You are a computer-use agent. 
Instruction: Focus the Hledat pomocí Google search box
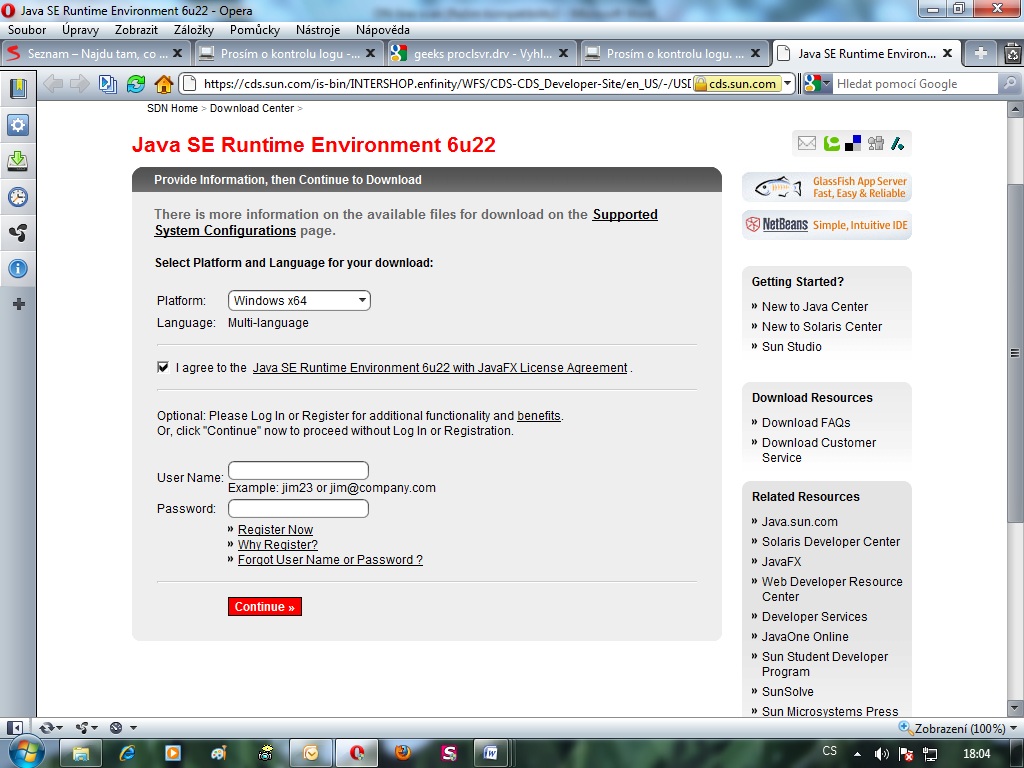(x=915, y=84)
